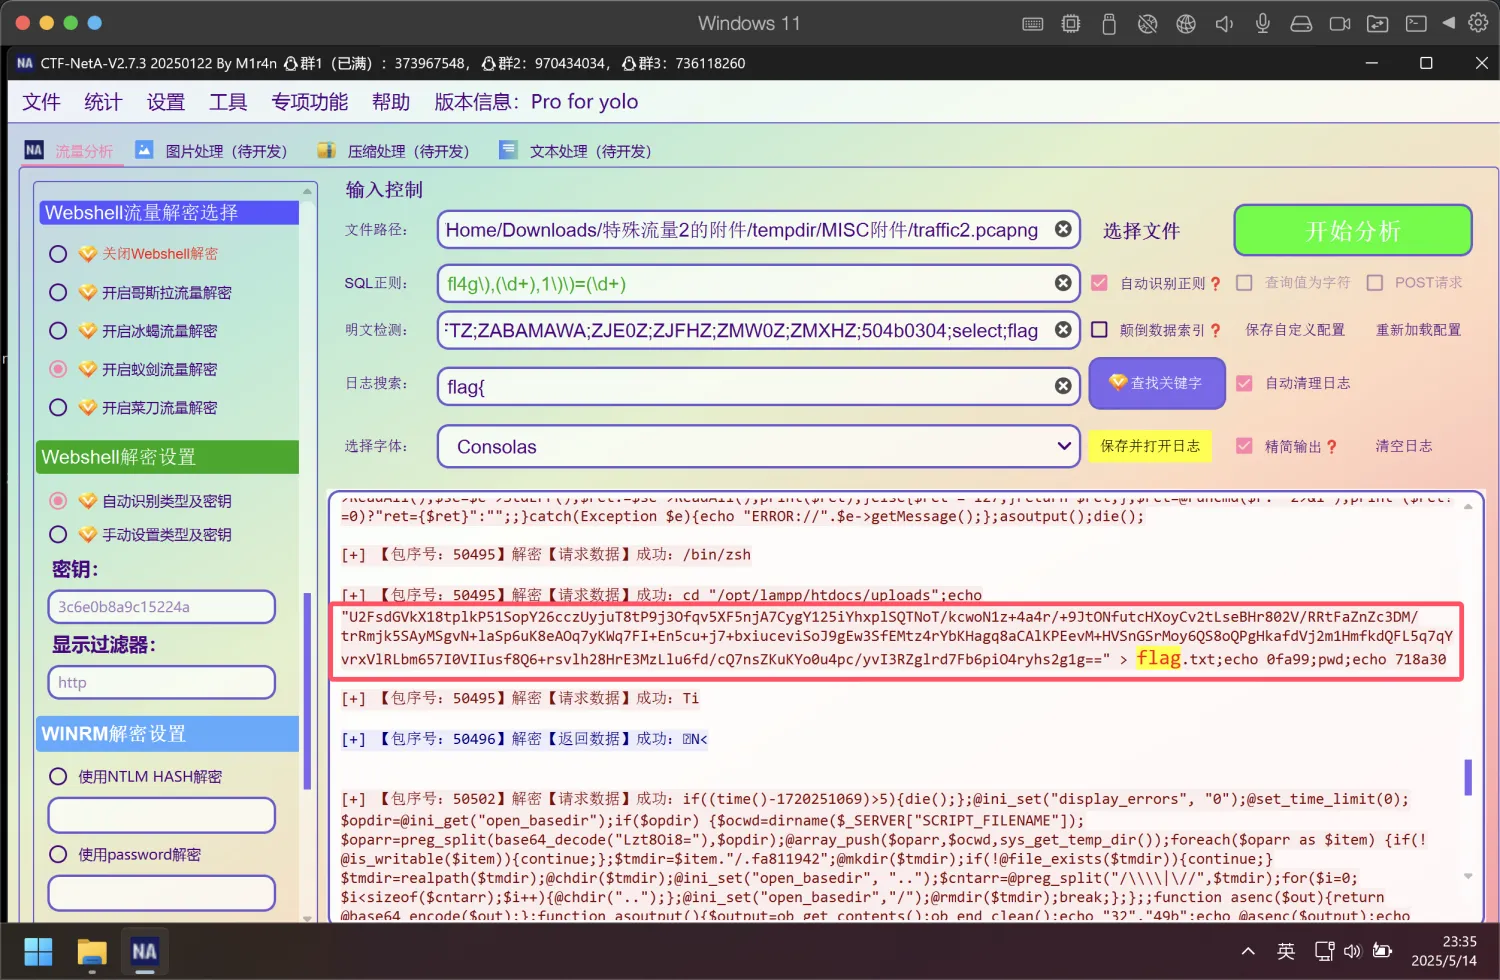Select 使用password解密 radio option
The image size is (1500, 980).
(x=58, y=855)
